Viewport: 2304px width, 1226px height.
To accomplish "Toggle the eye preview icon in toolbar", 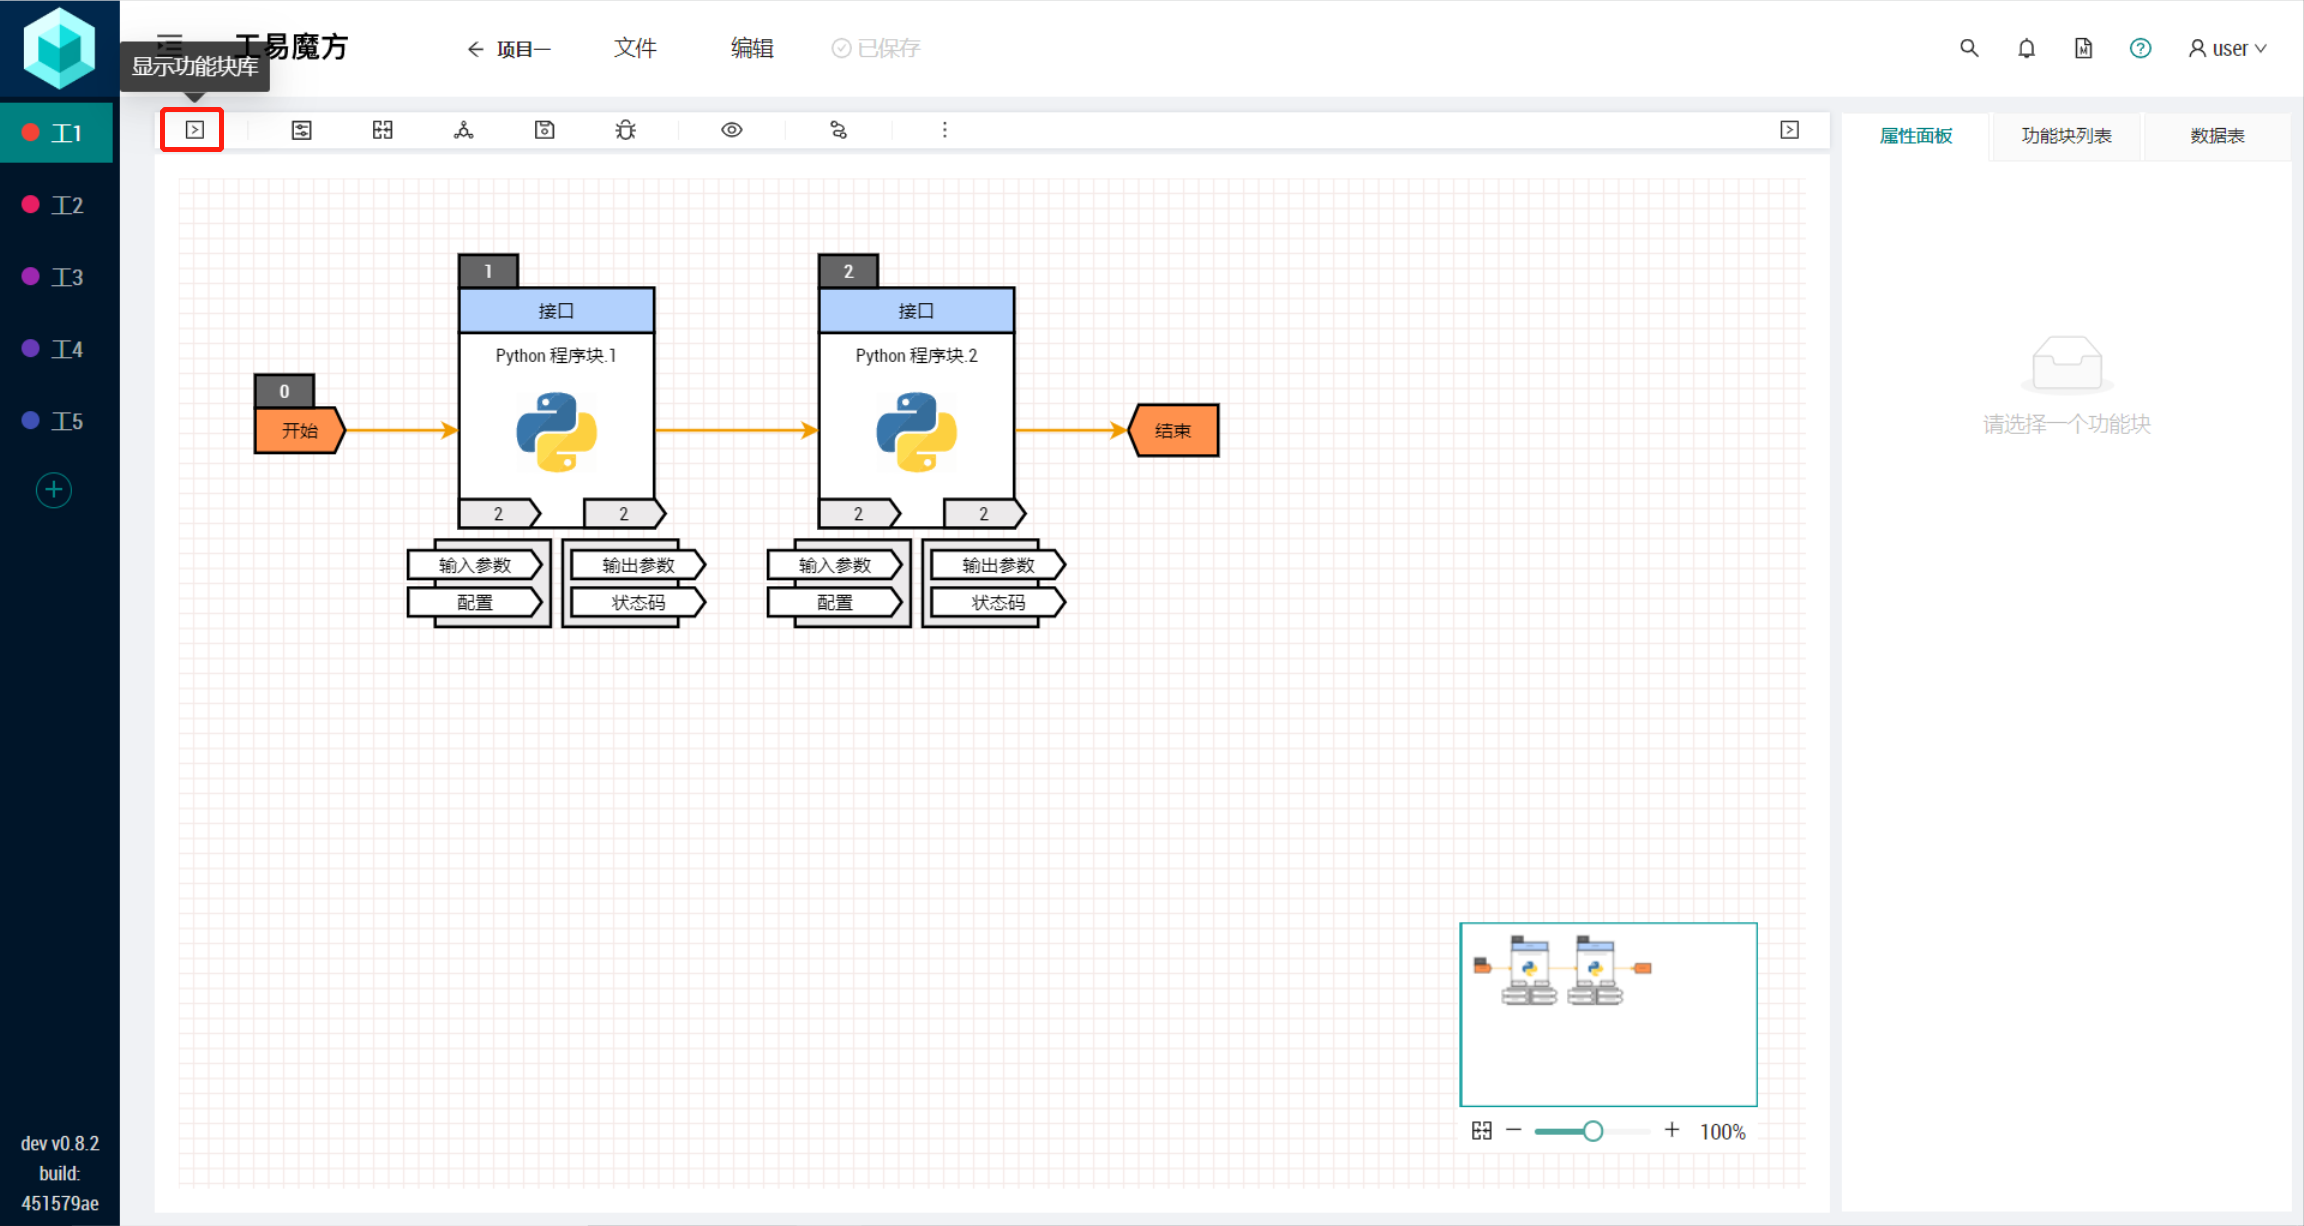I will point(732,130).
